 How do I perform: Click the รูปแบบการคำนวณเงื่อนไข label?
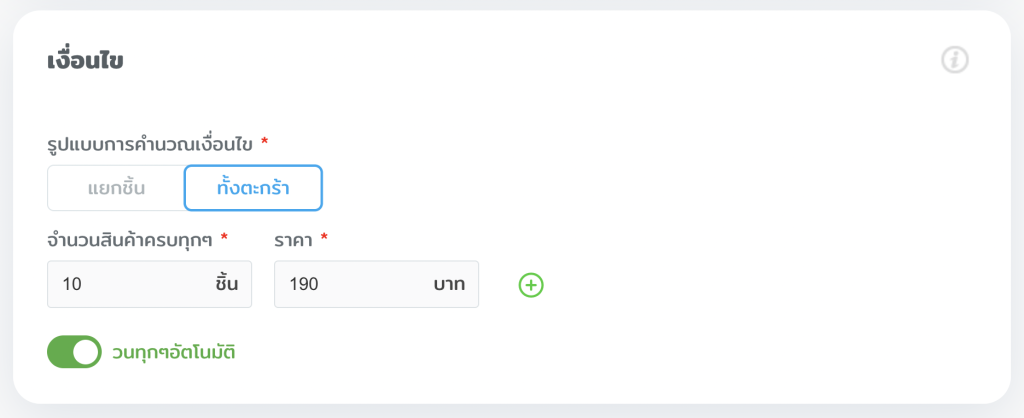[150, 143]
